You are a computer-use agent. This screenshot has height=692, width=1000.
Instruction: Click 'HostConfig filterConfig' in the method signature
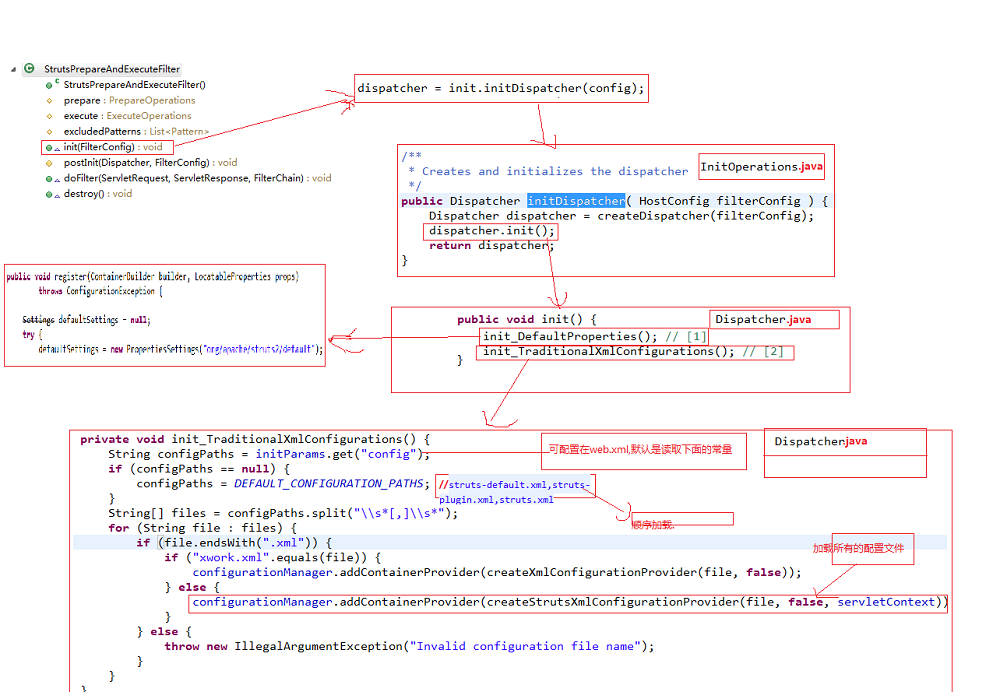(719, 200)
